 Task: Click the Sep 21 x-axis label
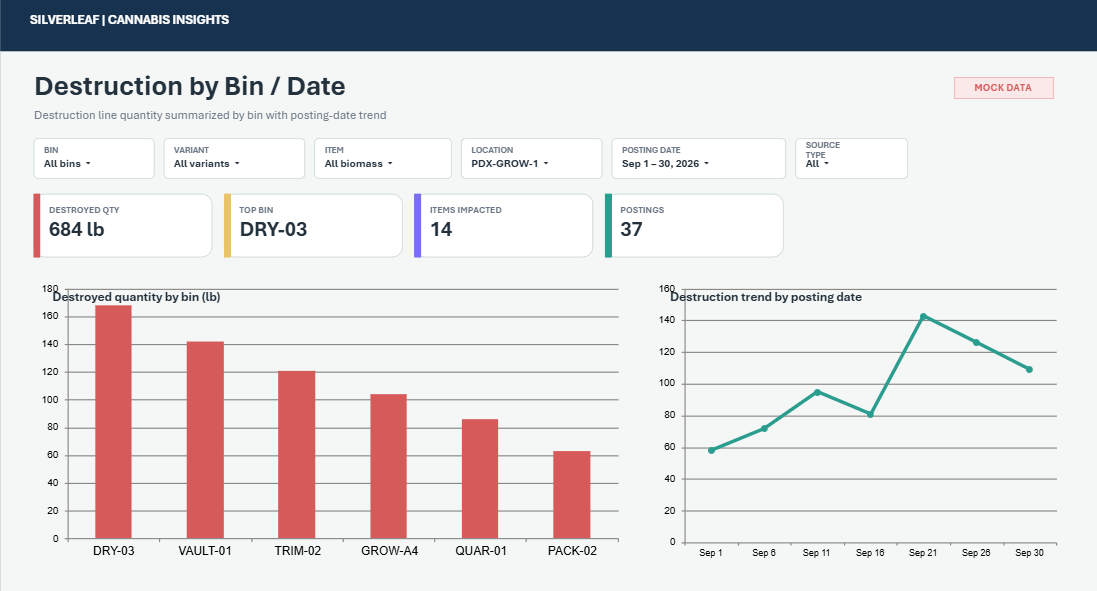[x=923, y=553]
